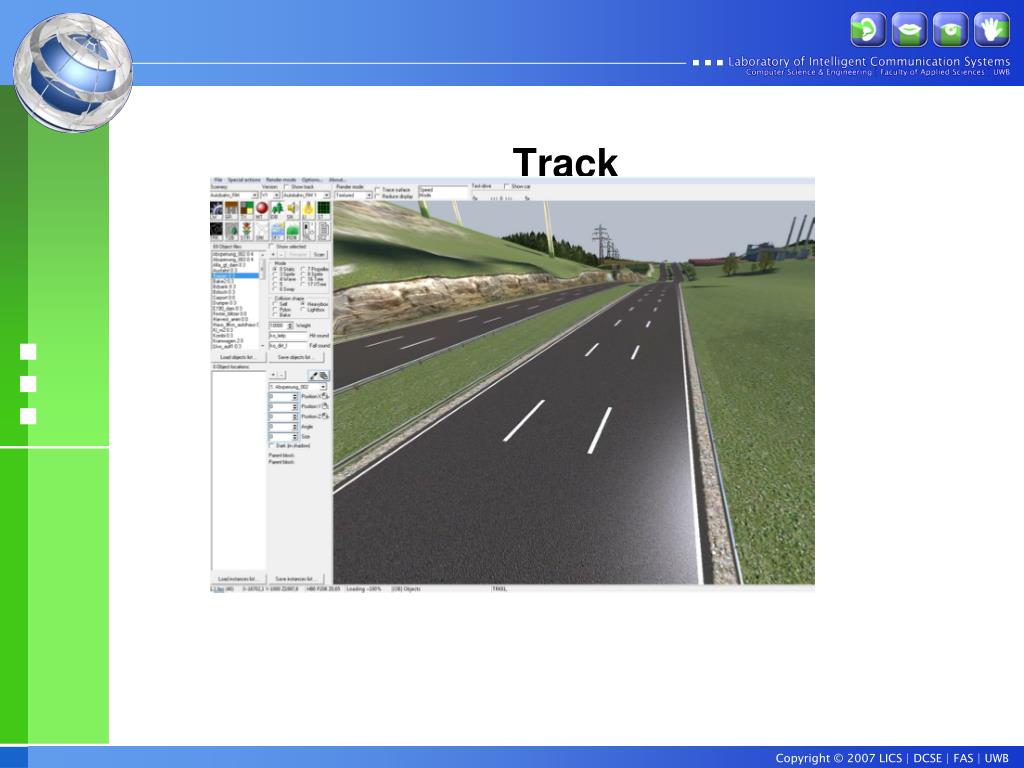
Task: Select the sky with sun icon
Action: pyautogui.click(x=278, y=231)
